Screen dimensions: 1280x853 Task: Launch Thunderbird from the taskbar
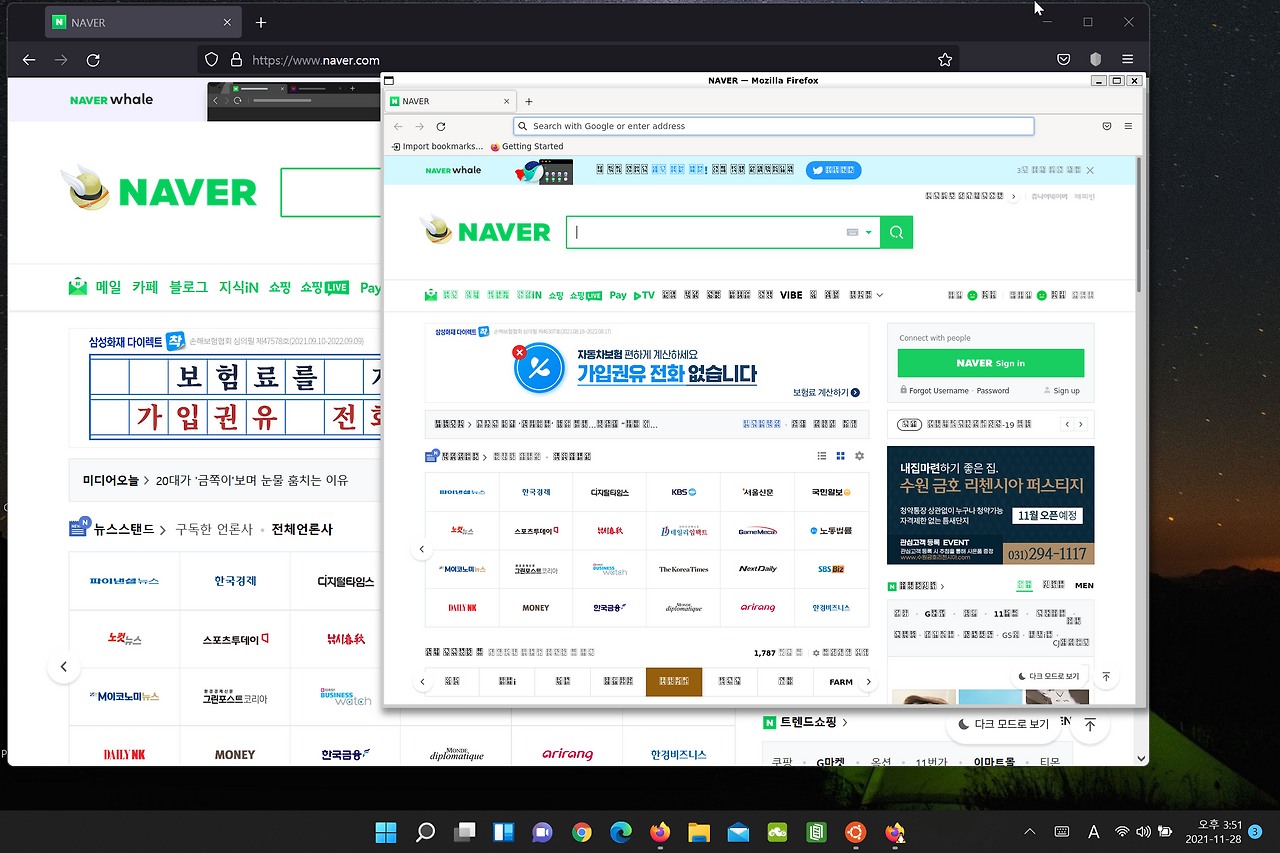(738, 831)
